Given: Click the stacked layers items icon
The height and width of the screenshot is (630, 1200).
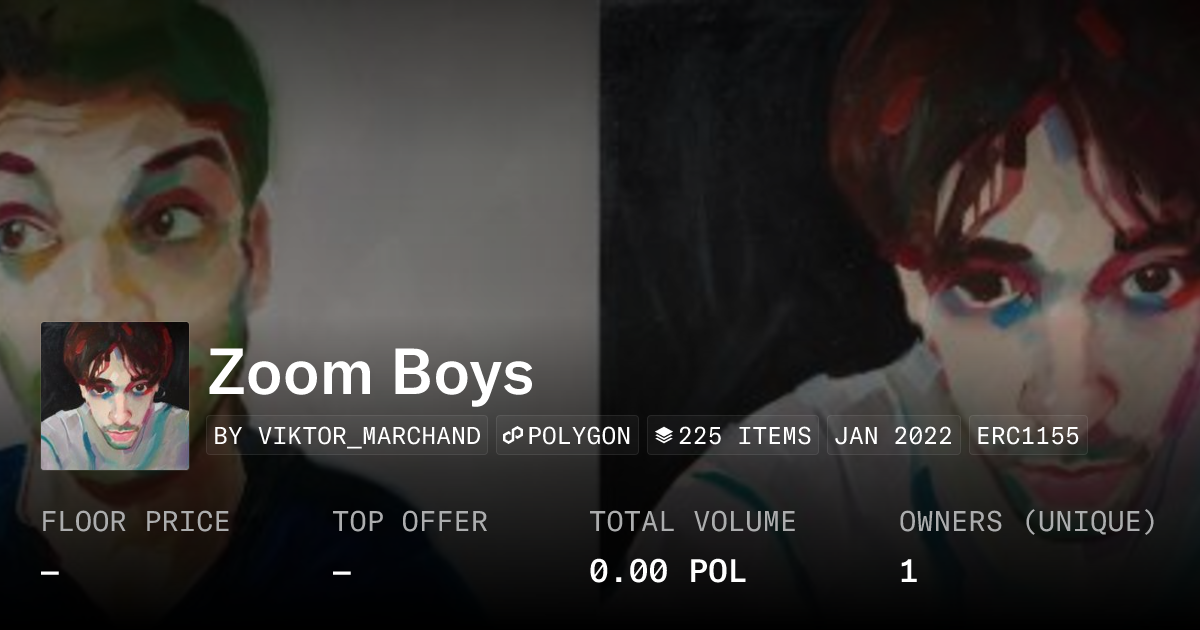Looking at the screenshot, I should point(664,436).
